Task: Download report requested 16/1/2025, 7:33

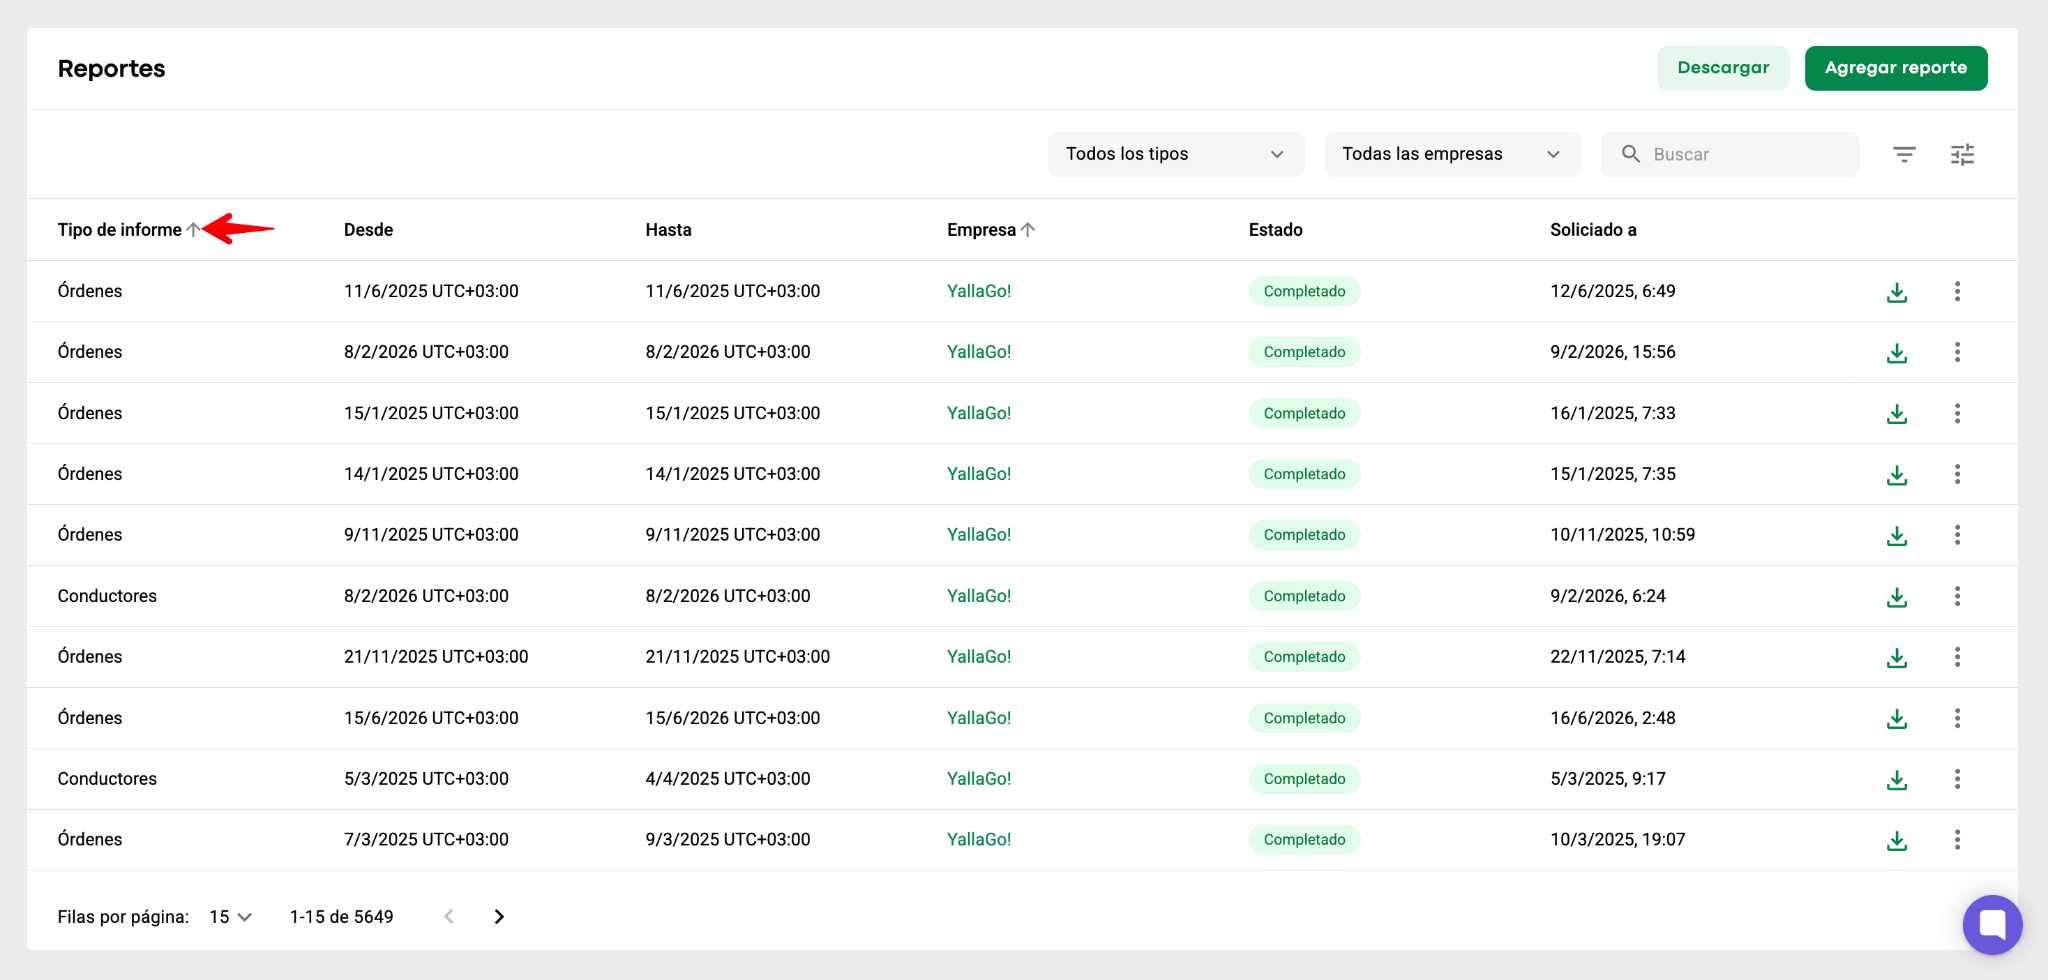Action: [x=1896, y=414]
